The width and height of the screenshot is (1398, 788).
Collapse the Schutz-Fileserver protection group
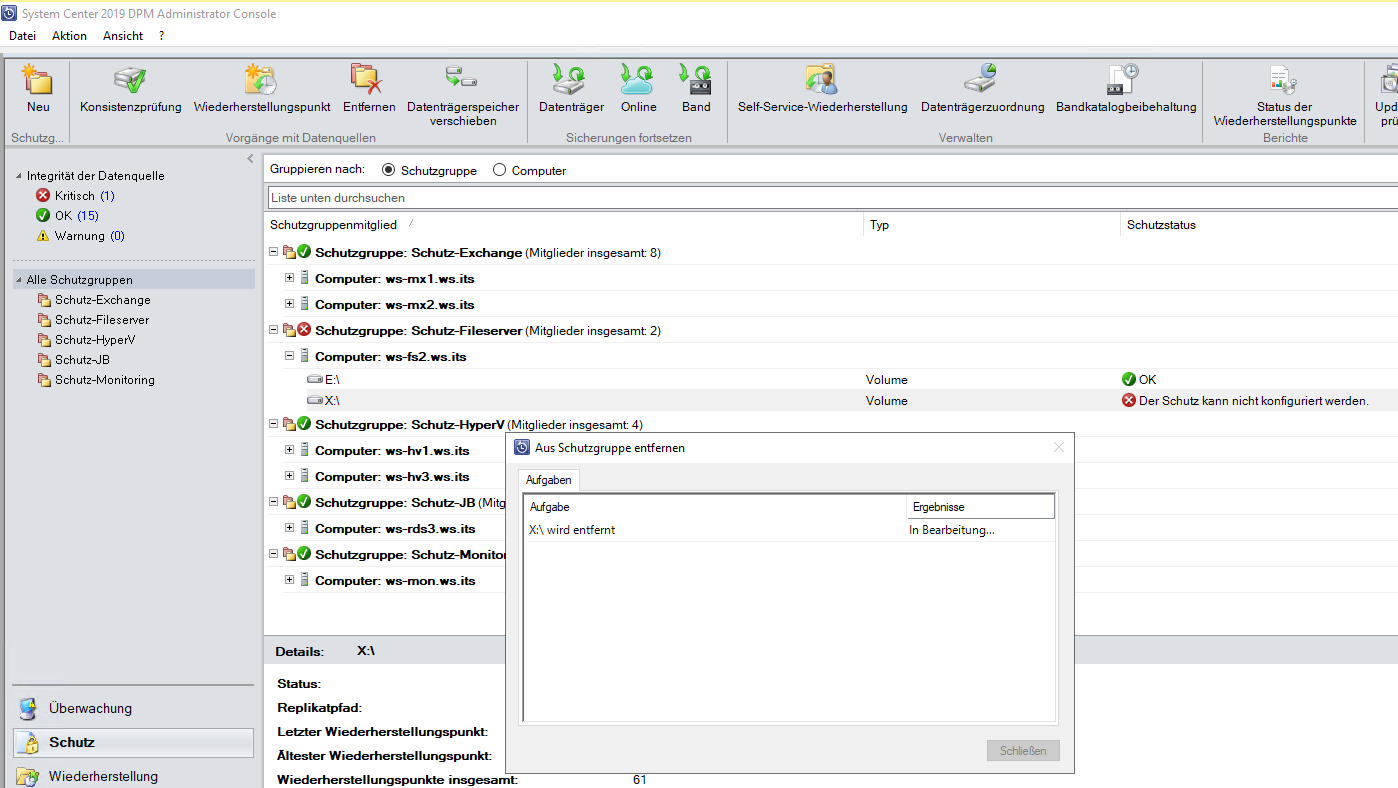tap(274, 330)
